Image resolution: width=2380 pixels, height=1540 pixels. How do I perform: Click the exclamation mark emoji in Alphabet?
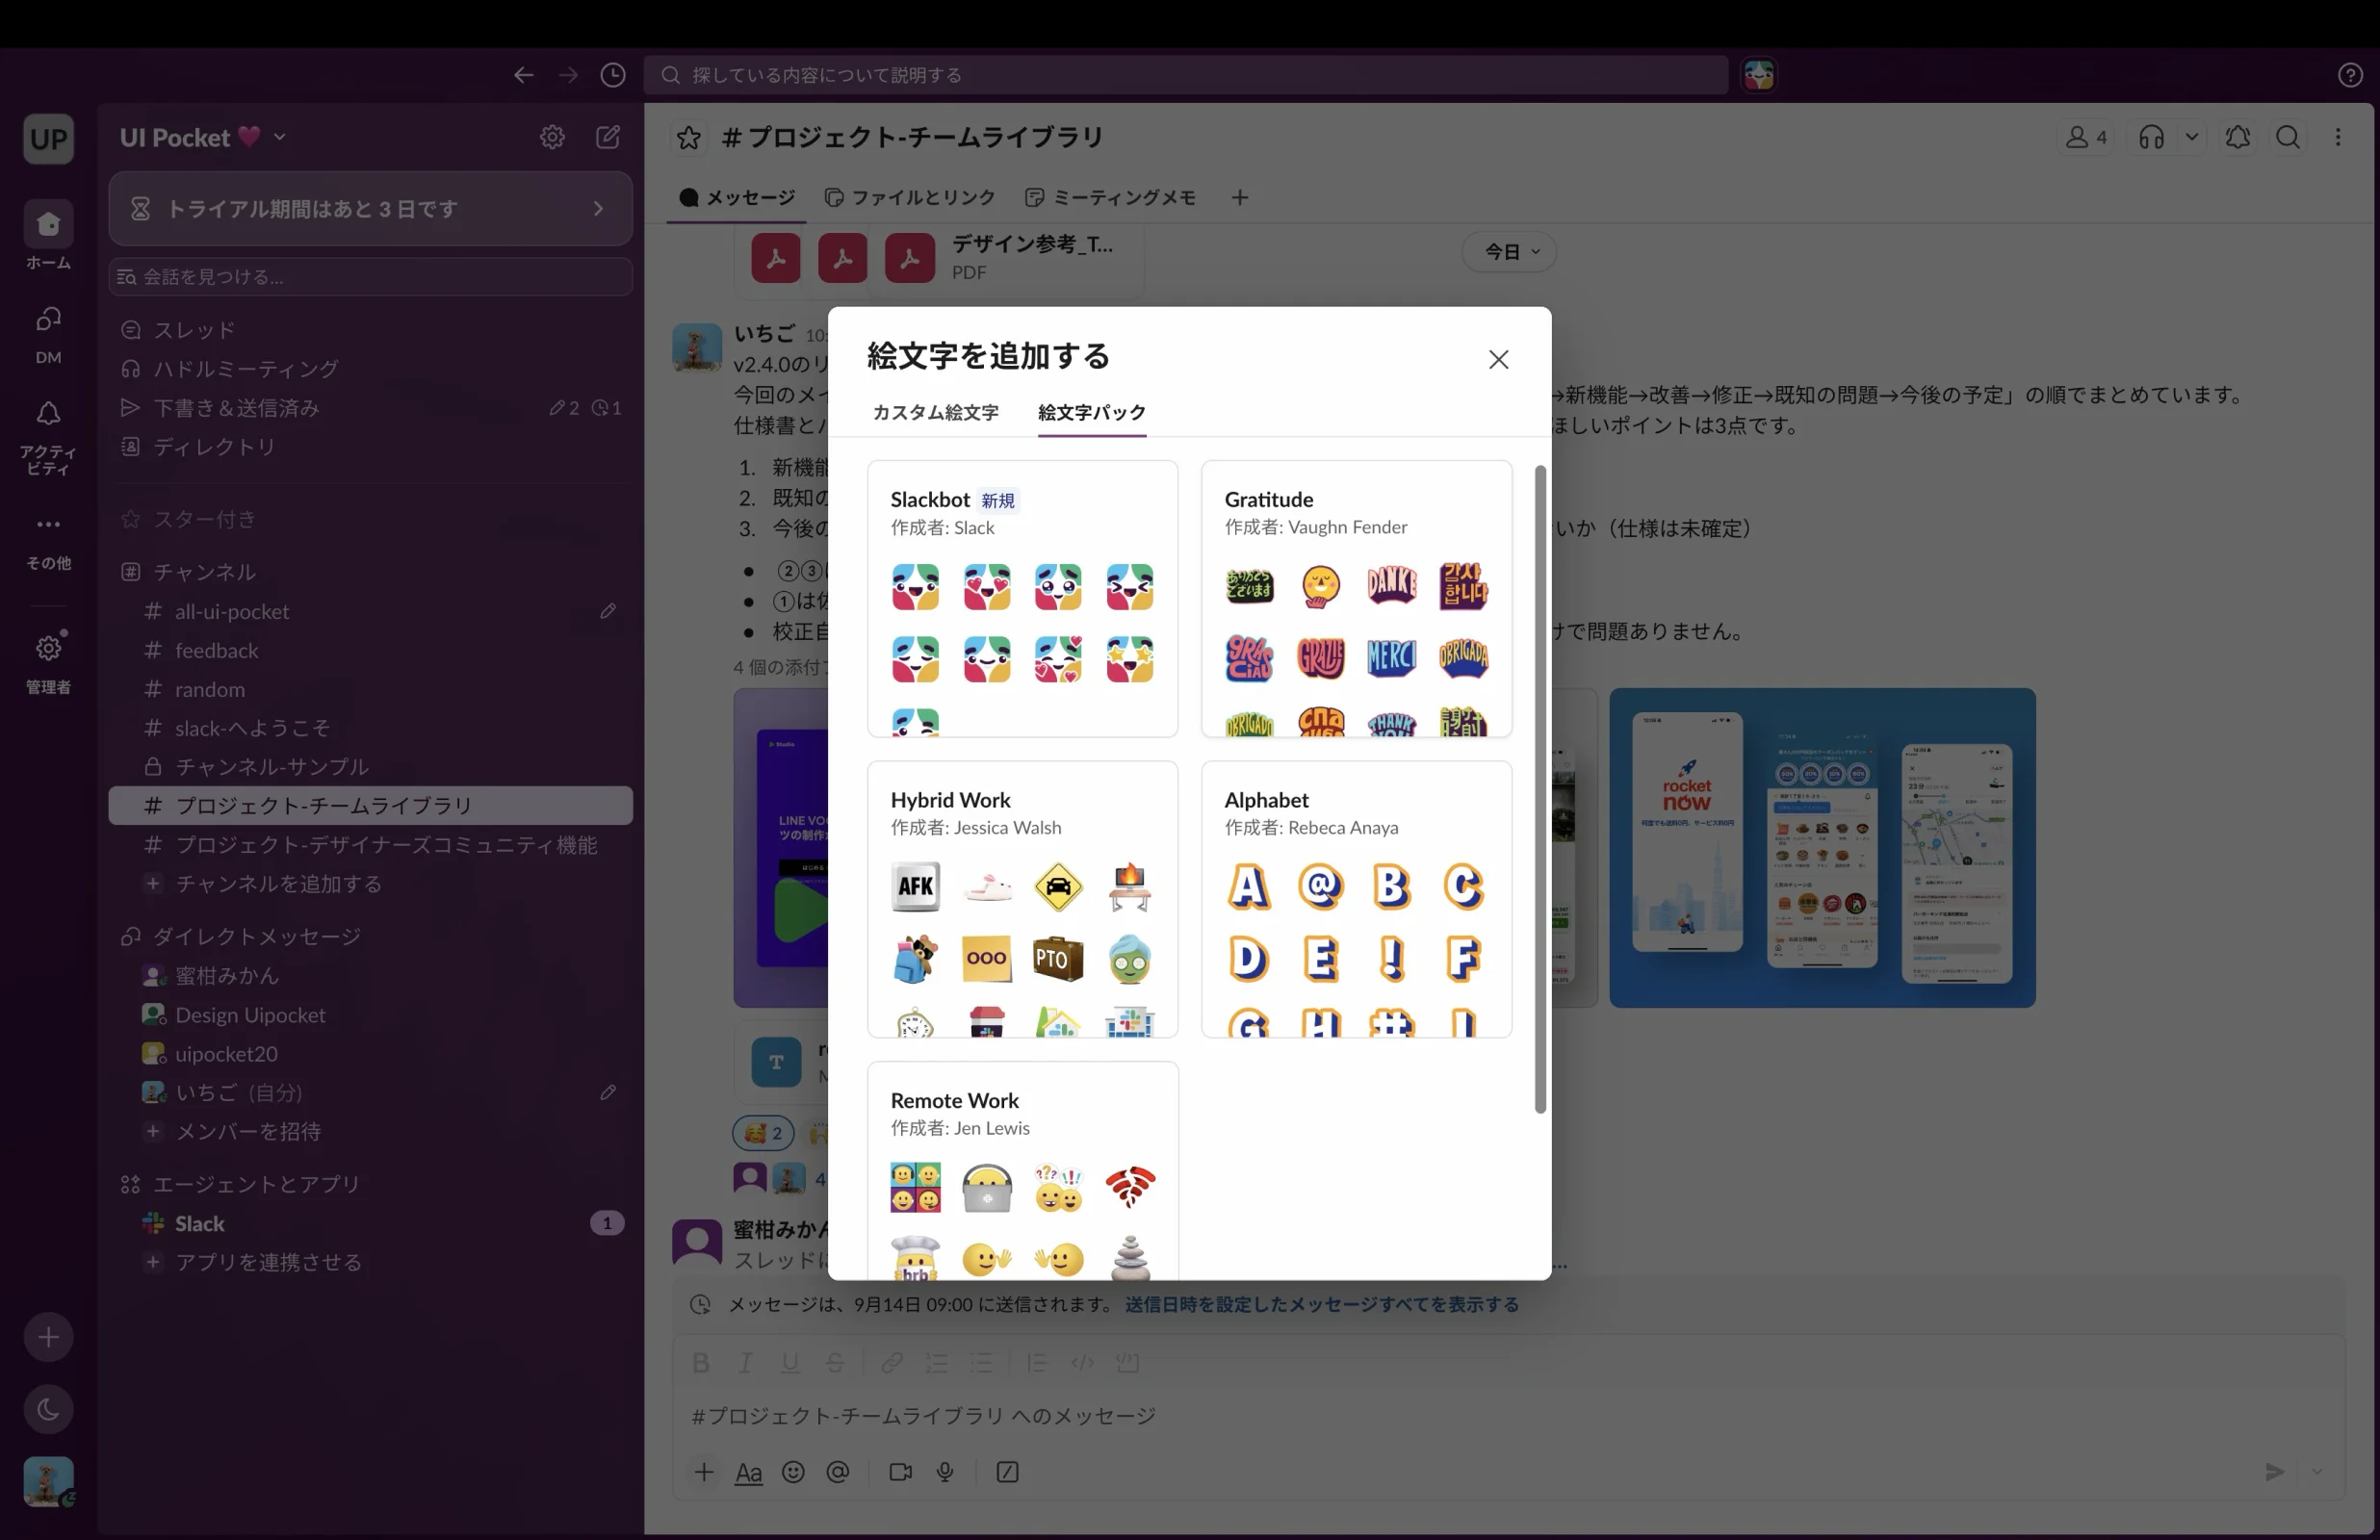click(x=1391, y=958)
